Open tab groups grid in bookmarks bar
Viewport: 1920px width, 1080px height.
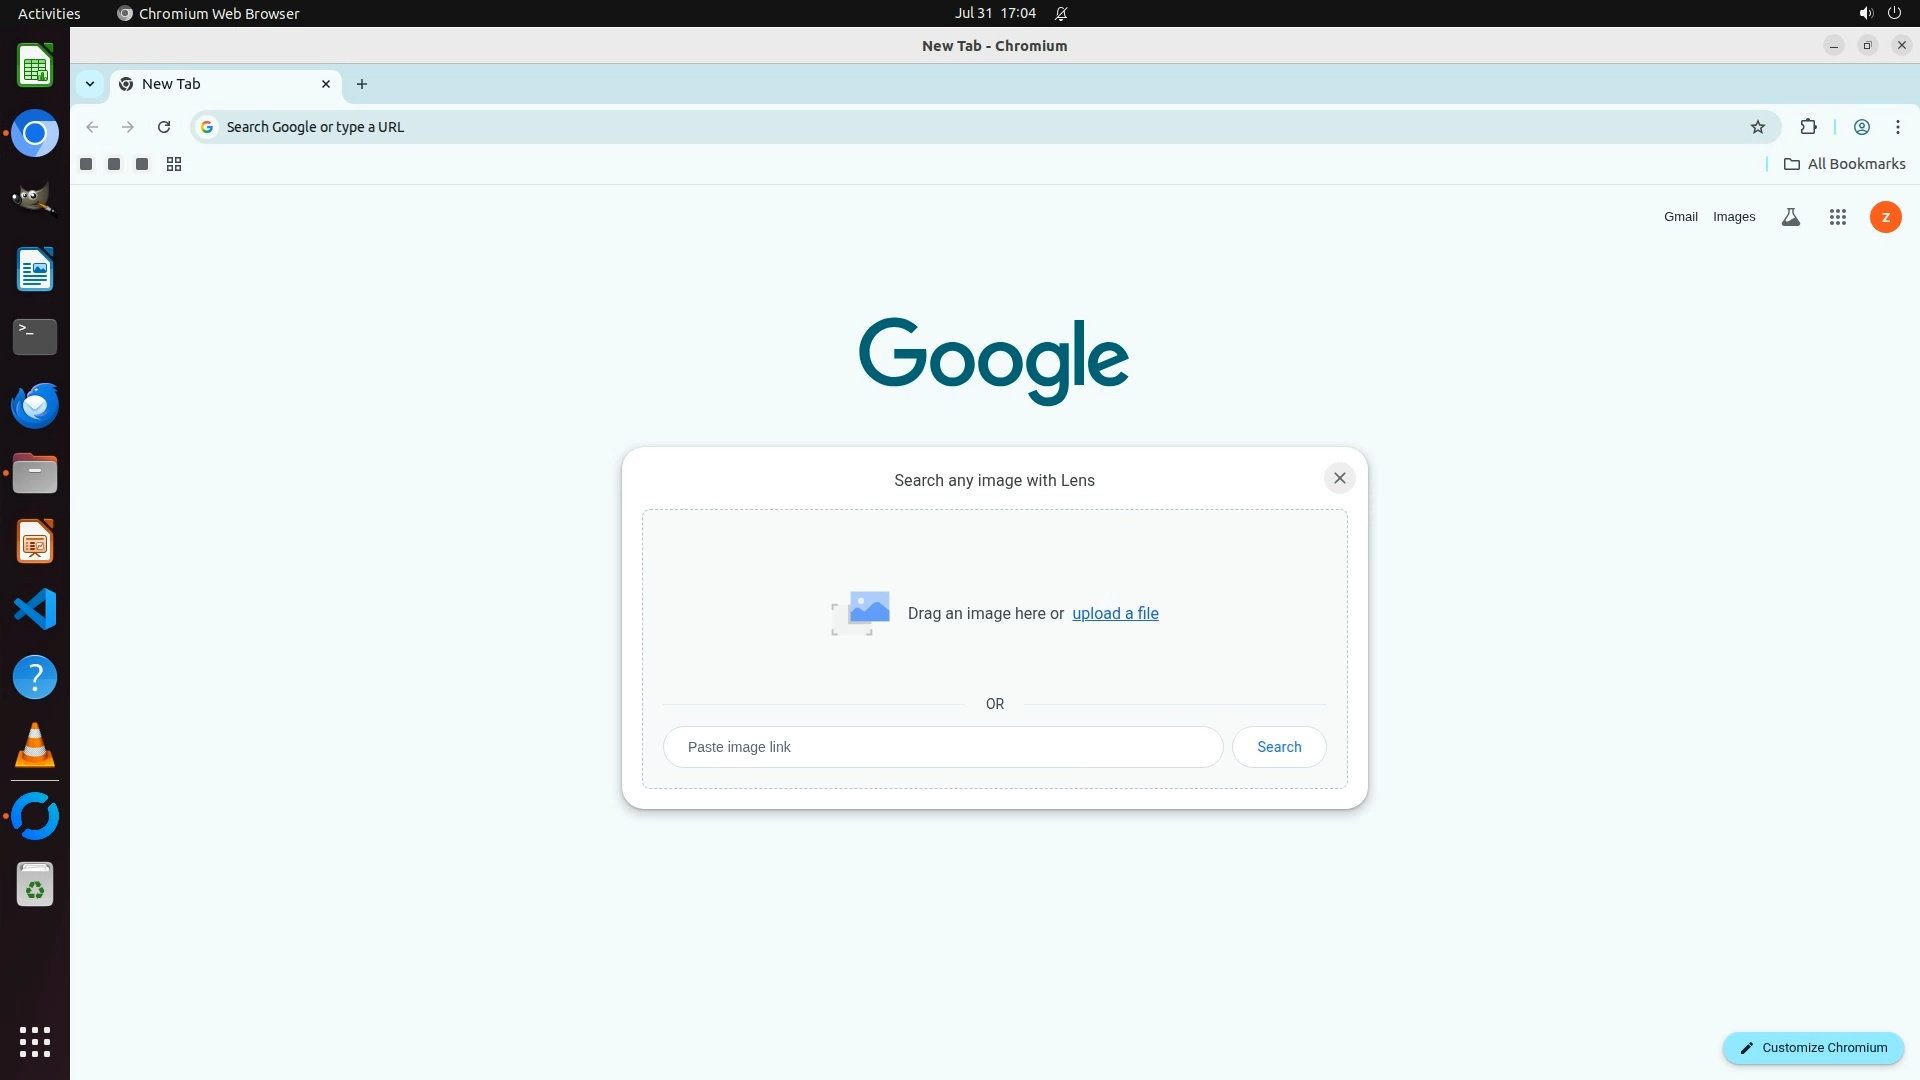[x=174, y=164]
